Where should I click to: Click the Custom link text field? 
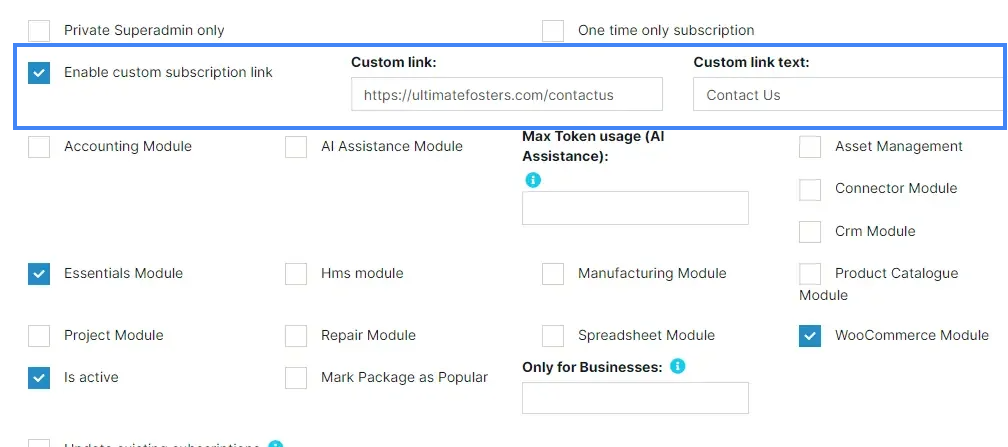coord(848,95)
